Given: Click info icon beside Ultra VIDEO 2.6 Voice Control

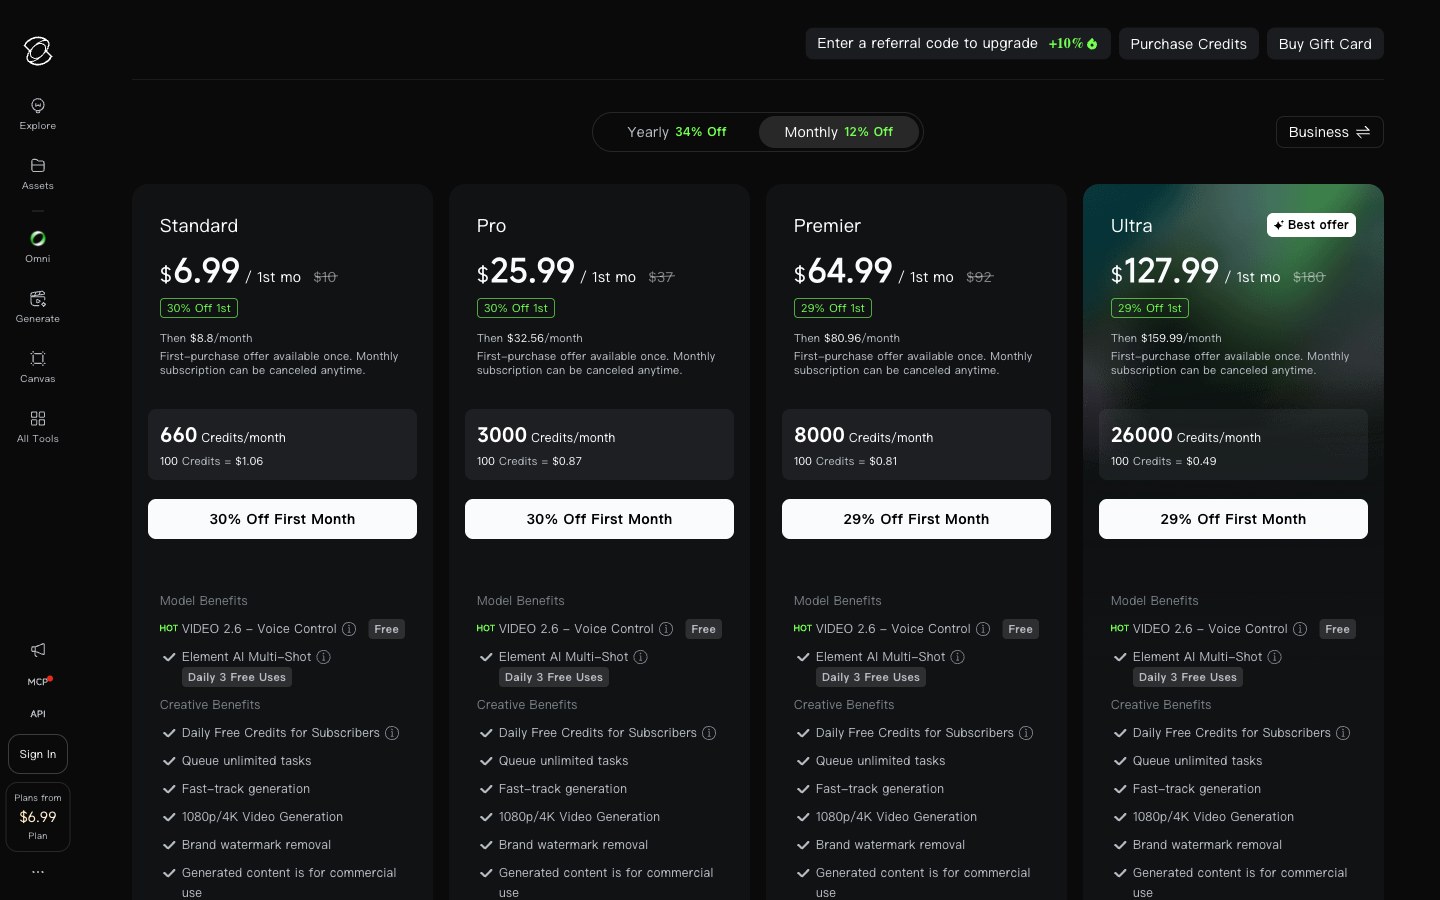Looking at the screenshot, I should (x=1300, y=629).
